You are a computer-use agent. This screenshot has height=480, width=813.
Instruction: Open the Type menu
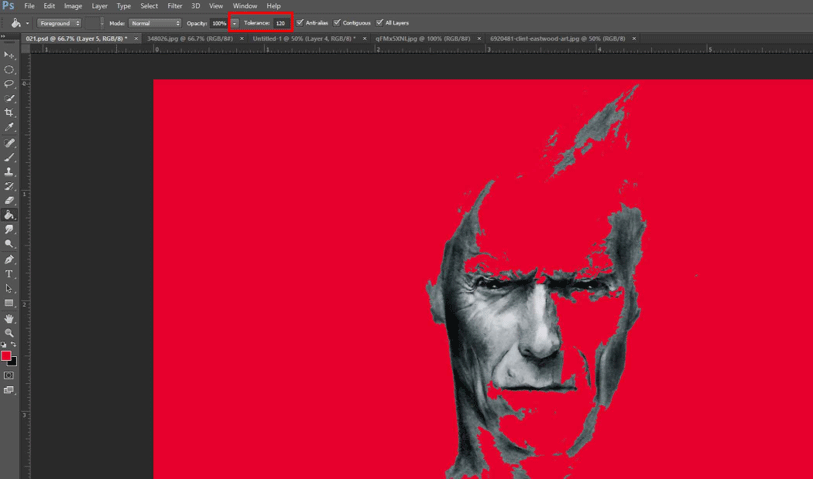tap(124, 6)
